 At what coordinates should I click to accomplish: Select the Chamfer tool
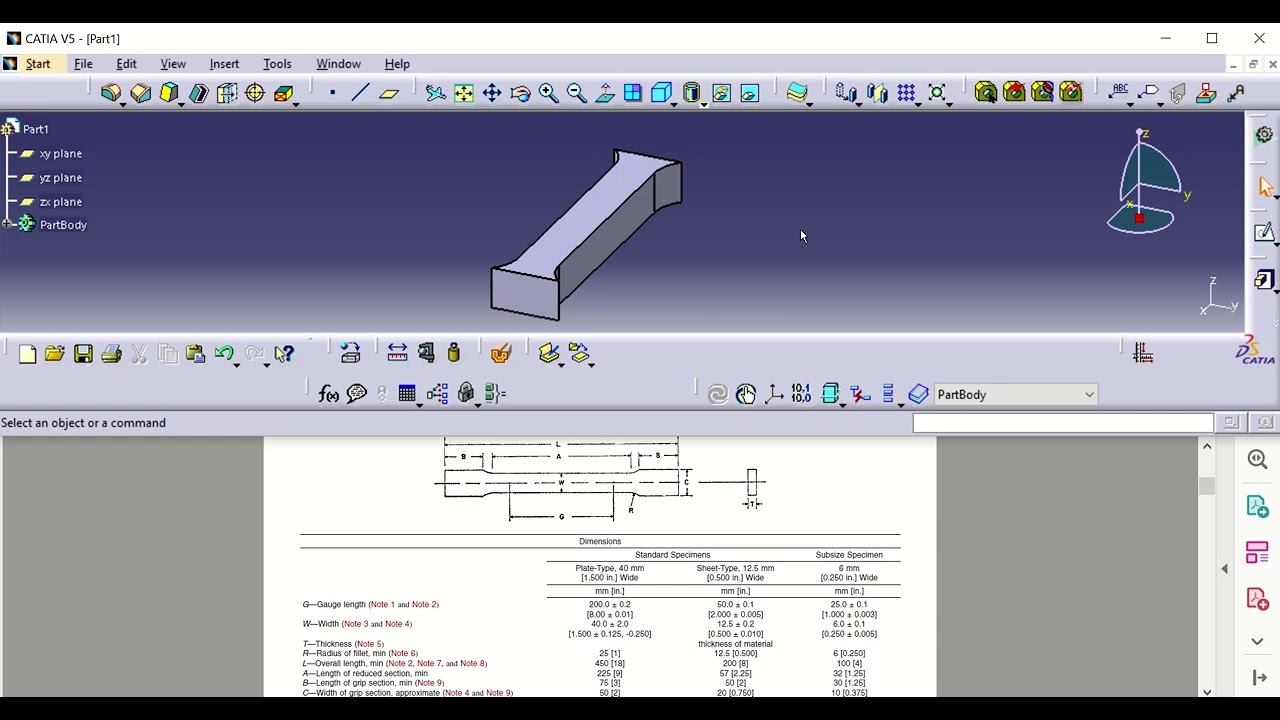140,93
